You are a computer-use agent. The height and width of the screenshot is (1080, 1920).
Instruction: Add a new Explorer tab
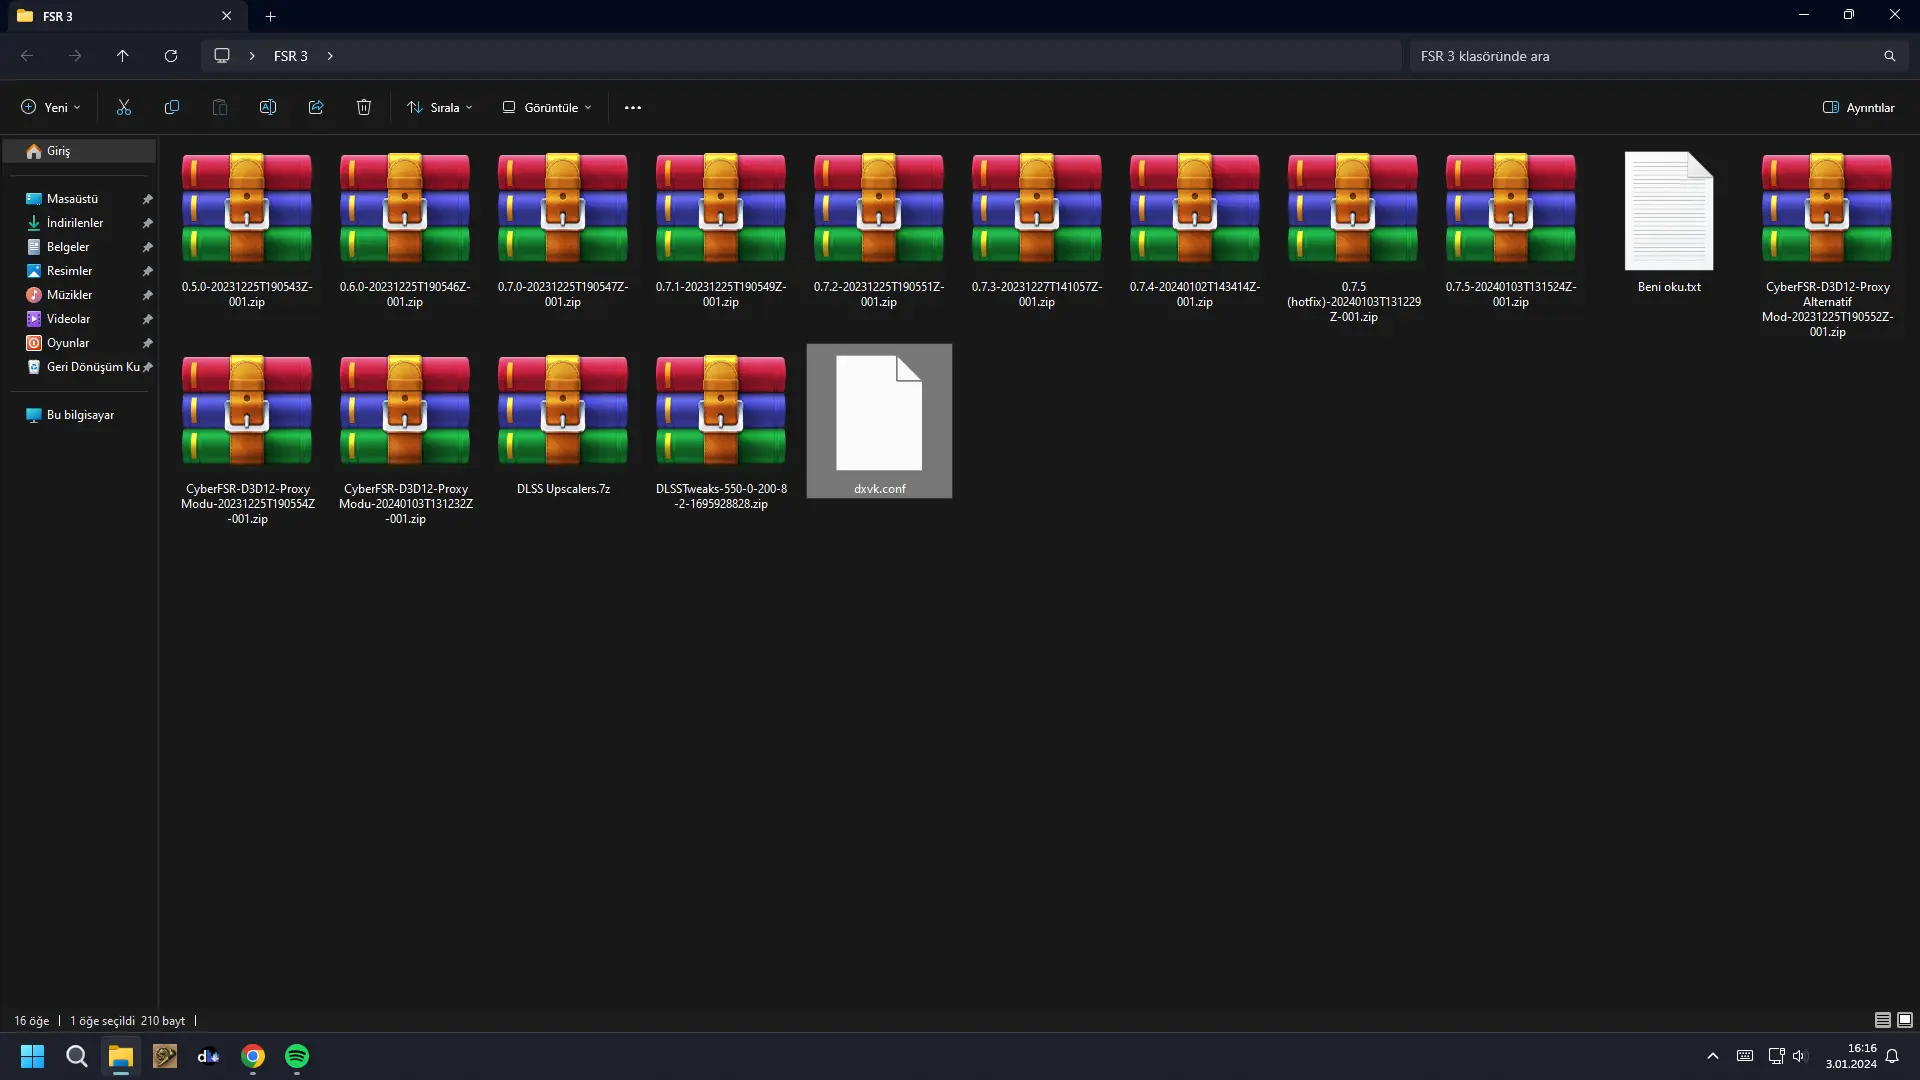coord(270,16)
